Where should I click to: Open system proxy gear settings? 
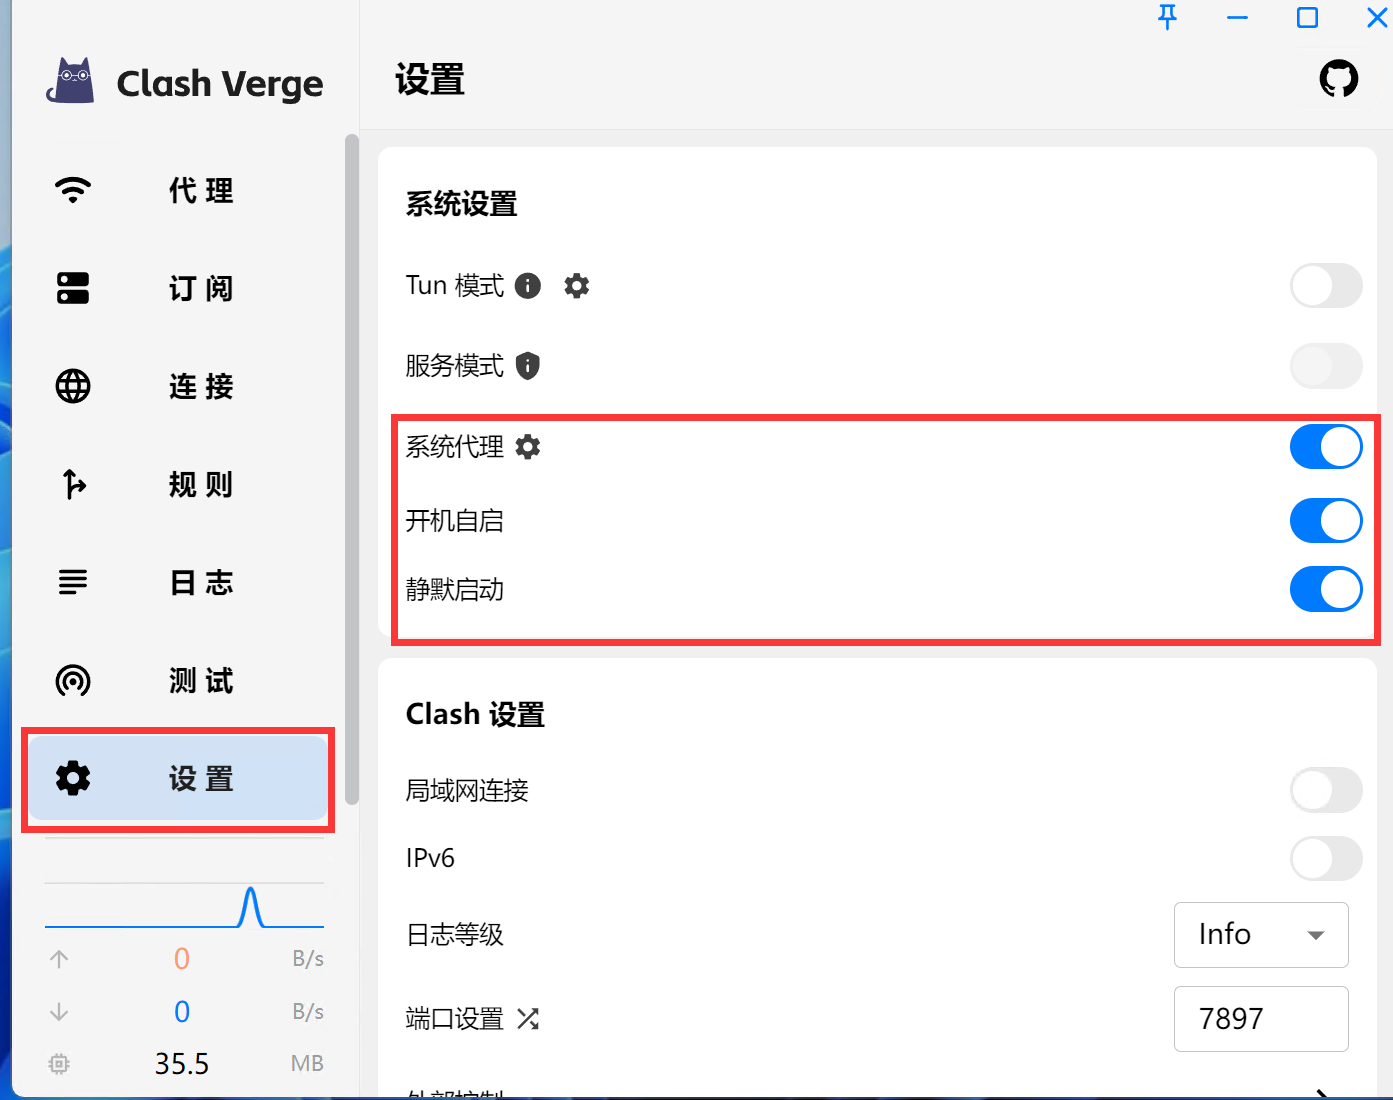pyautogui.click(x=528, y=447)
